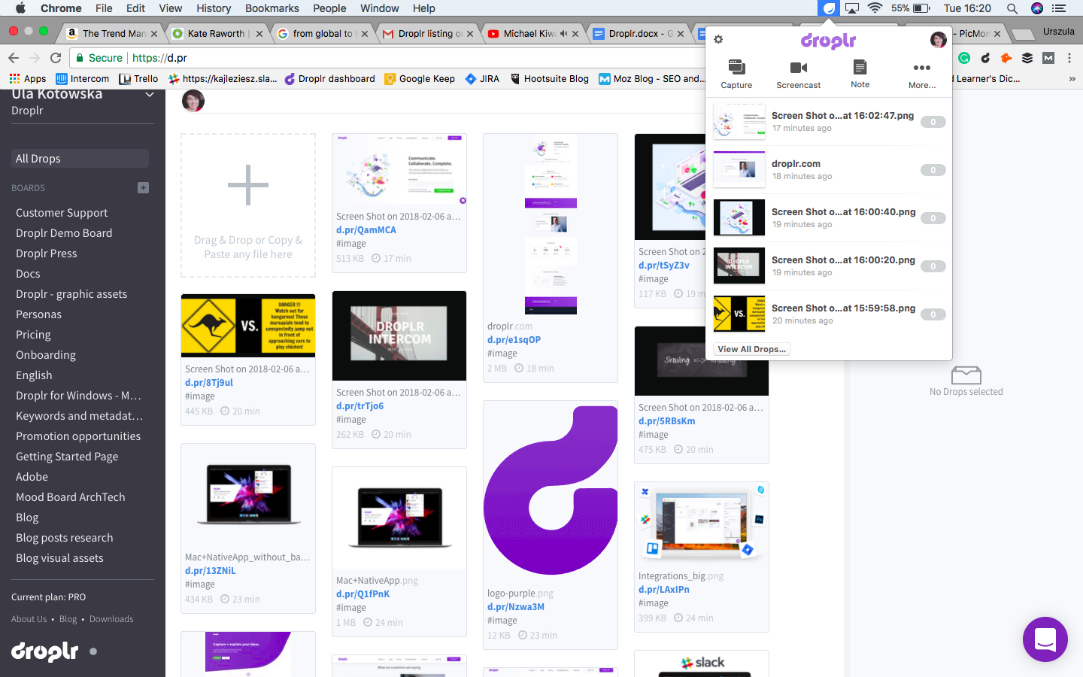Viewport: 1083px width, 677px height.
Task: Open Droplr popup settings gear
Action: pyautogui.click(x=718, y=39)
